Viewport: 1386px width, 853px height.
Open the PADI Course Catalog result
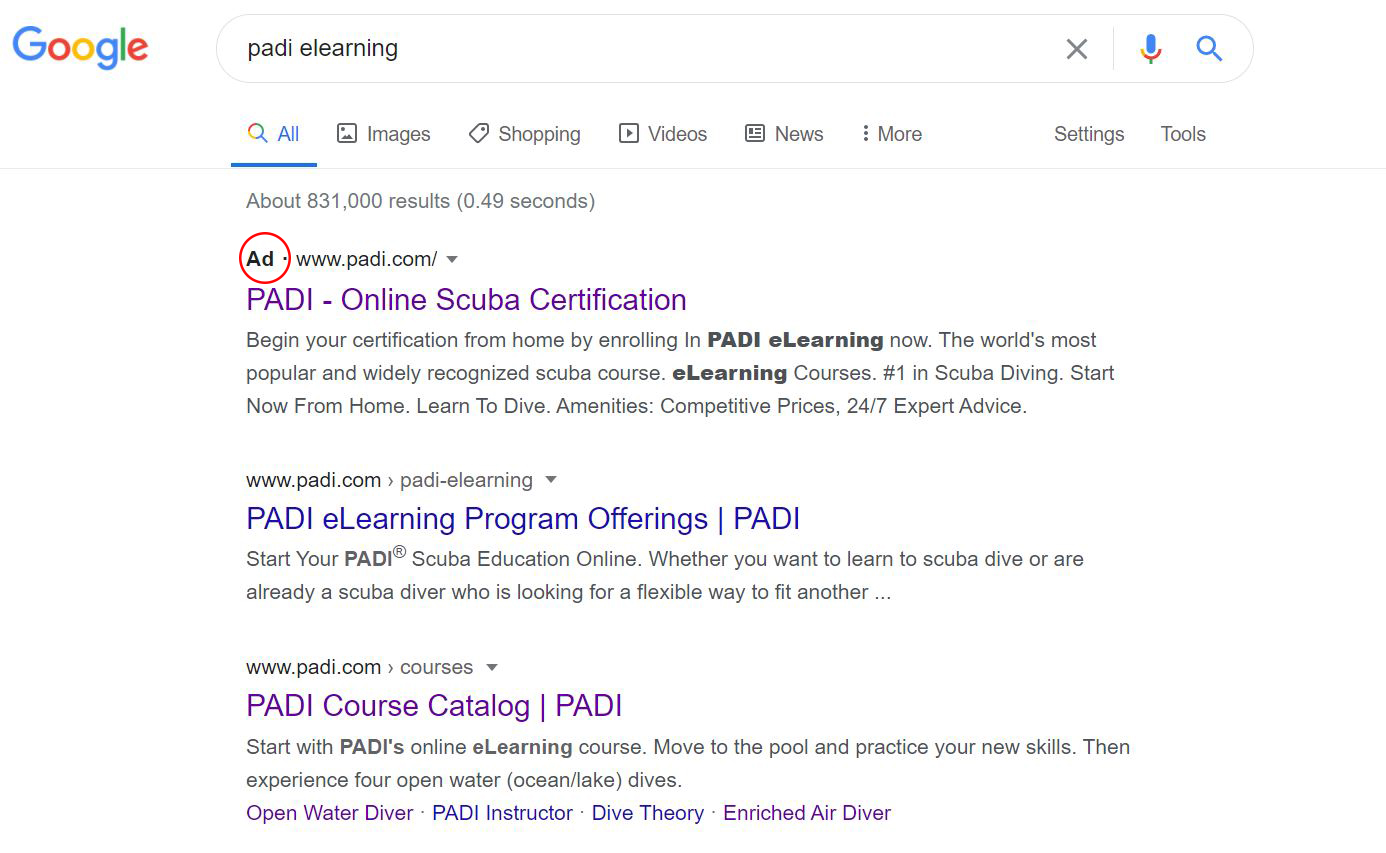pyautogui.click(x=434, y=705)
